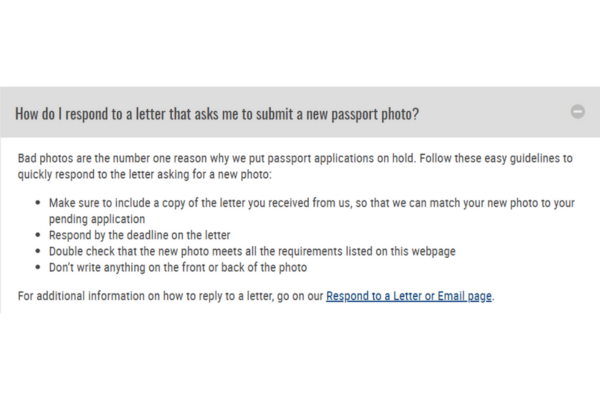The width and height of the screenshot is (600, 400).
Task: Click the bullet dot before "Double check that"
Action: point(38,251)
